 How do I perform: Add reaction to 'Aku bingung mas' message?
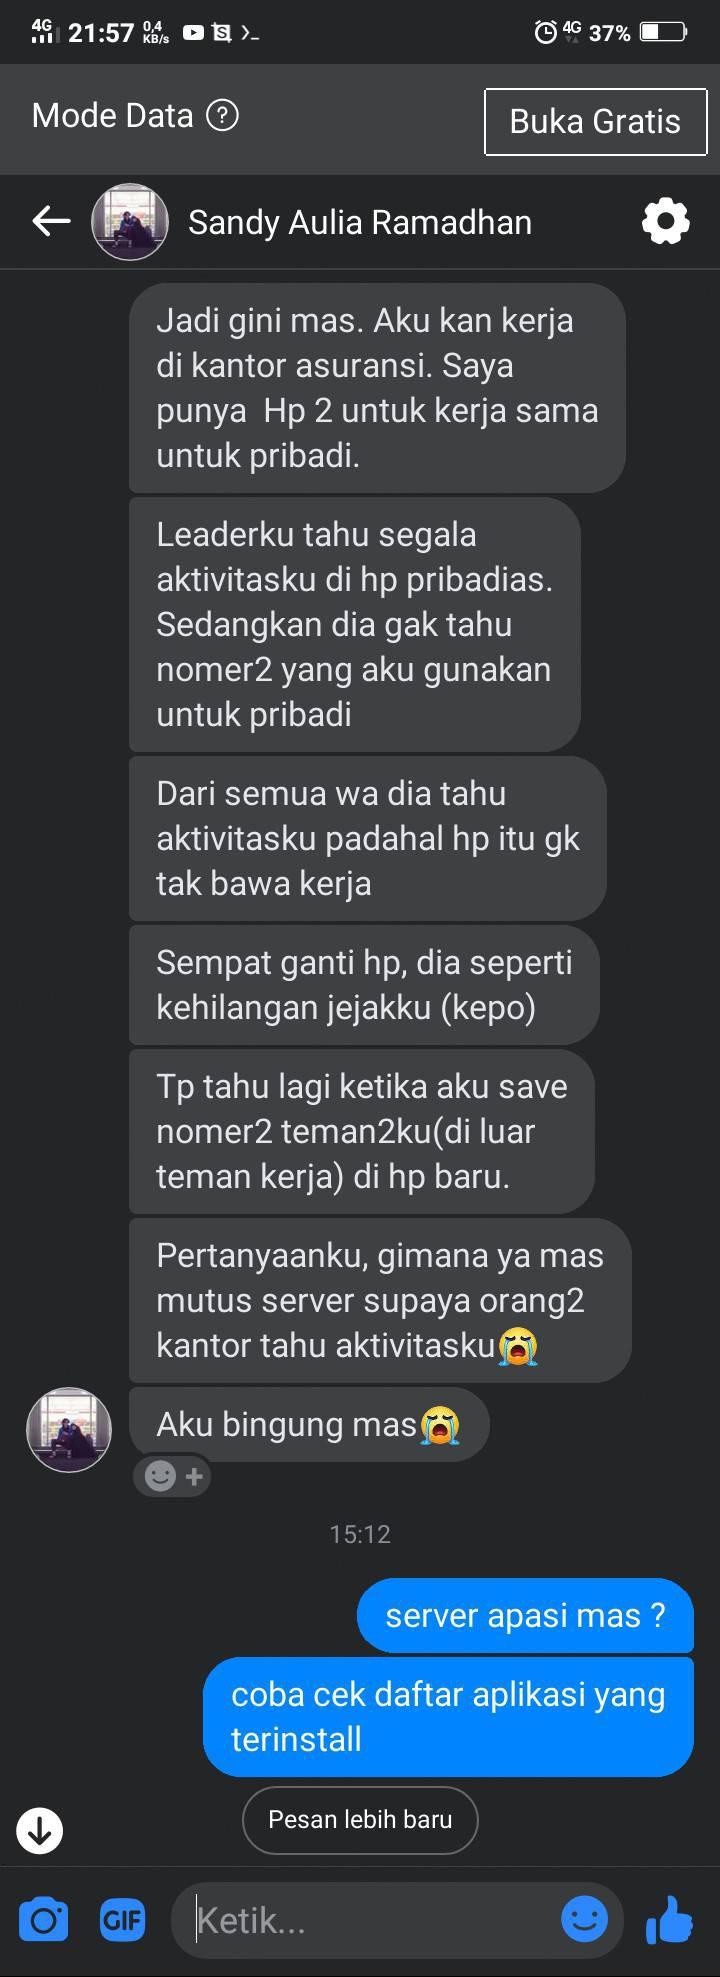click(172, 1476)
